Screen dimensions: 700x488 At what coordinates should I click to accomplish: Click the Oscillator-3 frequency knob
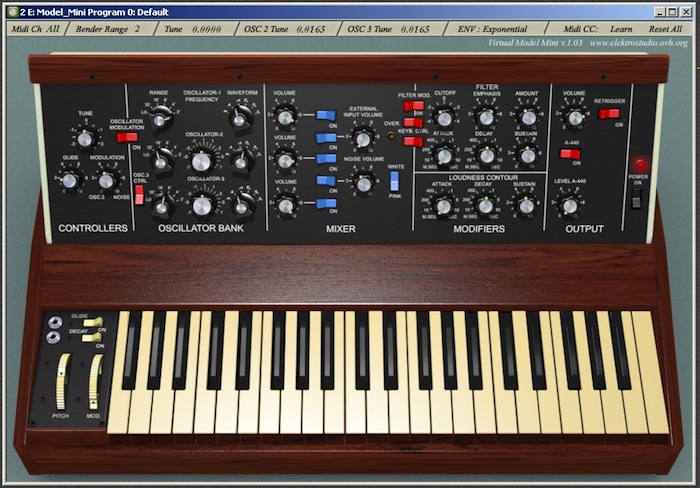click(x=202, y=206)
